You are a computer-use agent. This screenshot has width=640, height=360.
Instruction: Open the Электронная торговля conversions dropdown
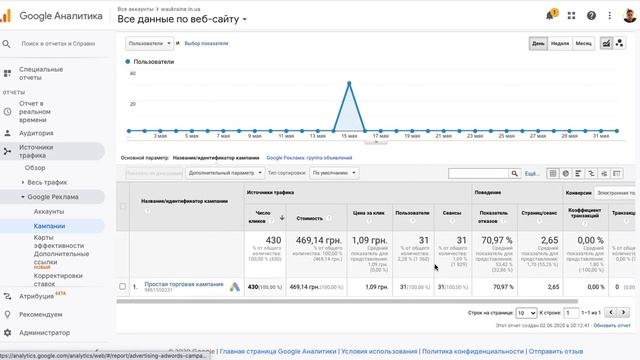[616, 193]
